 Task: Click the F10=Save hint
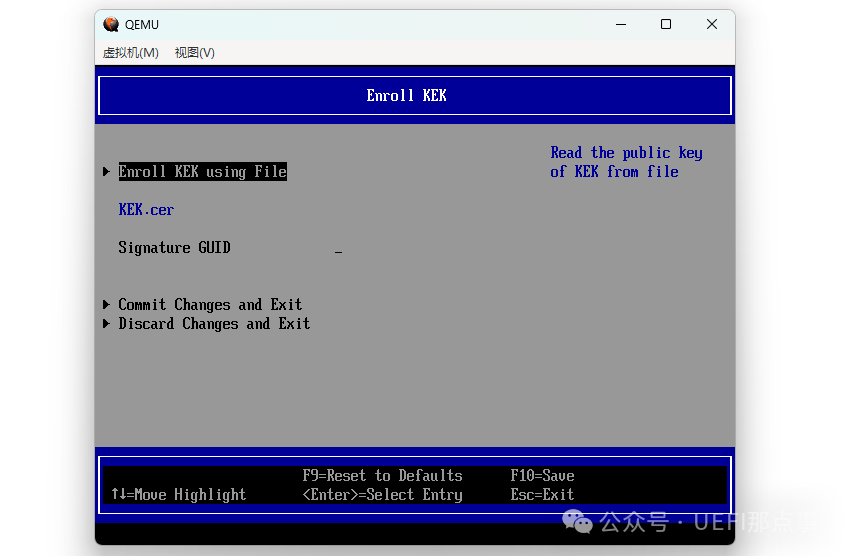[x=542, y=476]
